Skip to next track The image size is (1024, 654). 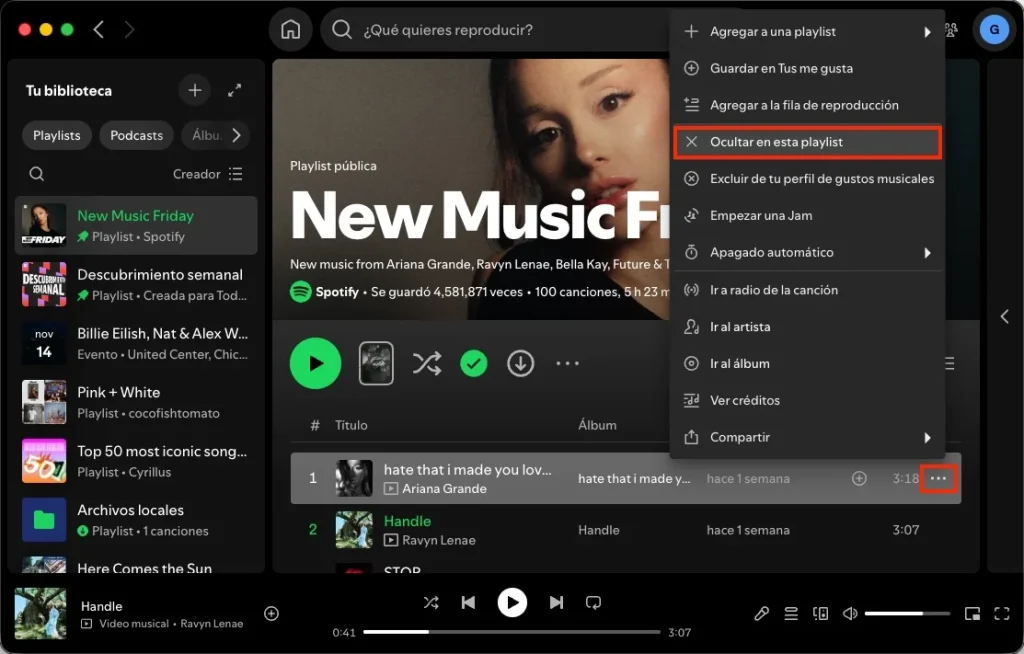pos(556,602)
